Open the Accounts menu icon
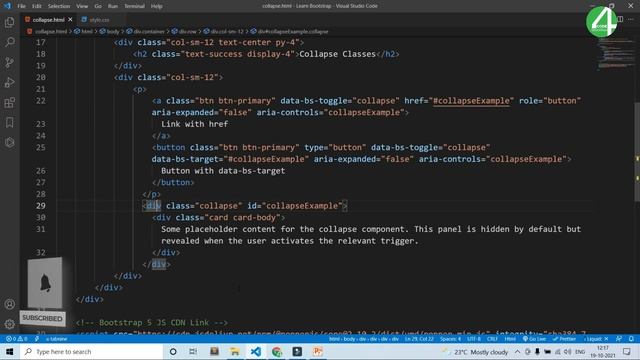The width and height of the screenshot is (640, 360). pyautogui.click(x=9, y=304)
